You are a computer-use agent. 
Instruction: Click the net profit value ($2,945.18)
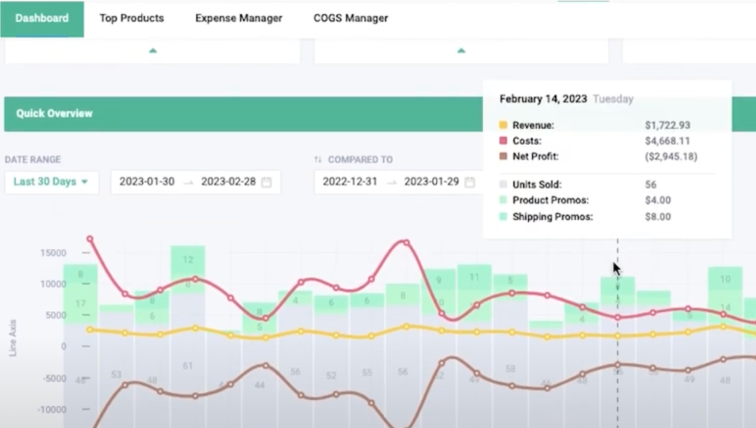(x=671, y=156)
